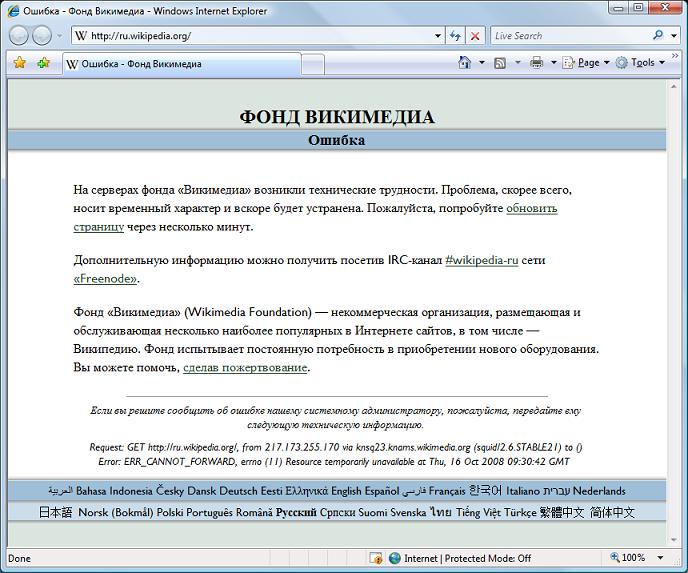
Task: Follow the сделав пожертвование donation link
Action: tap(245, 367)
